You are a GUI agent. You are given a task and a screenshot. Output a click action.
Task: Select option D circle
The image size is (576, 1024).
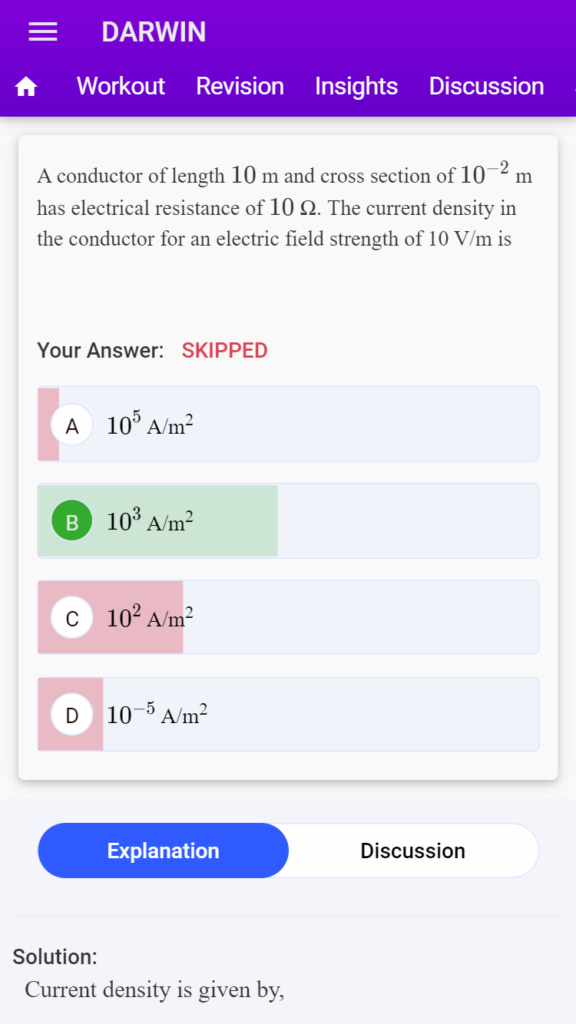tap(72, 714)
